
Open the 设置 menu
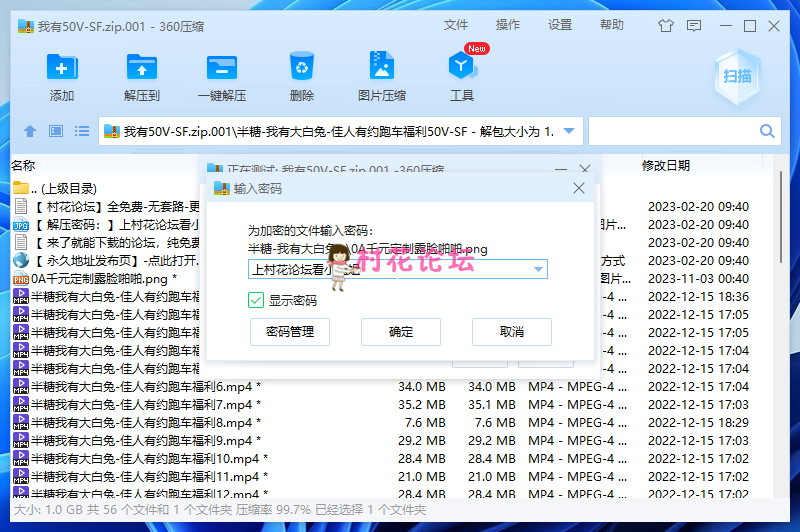coord(560,25)
